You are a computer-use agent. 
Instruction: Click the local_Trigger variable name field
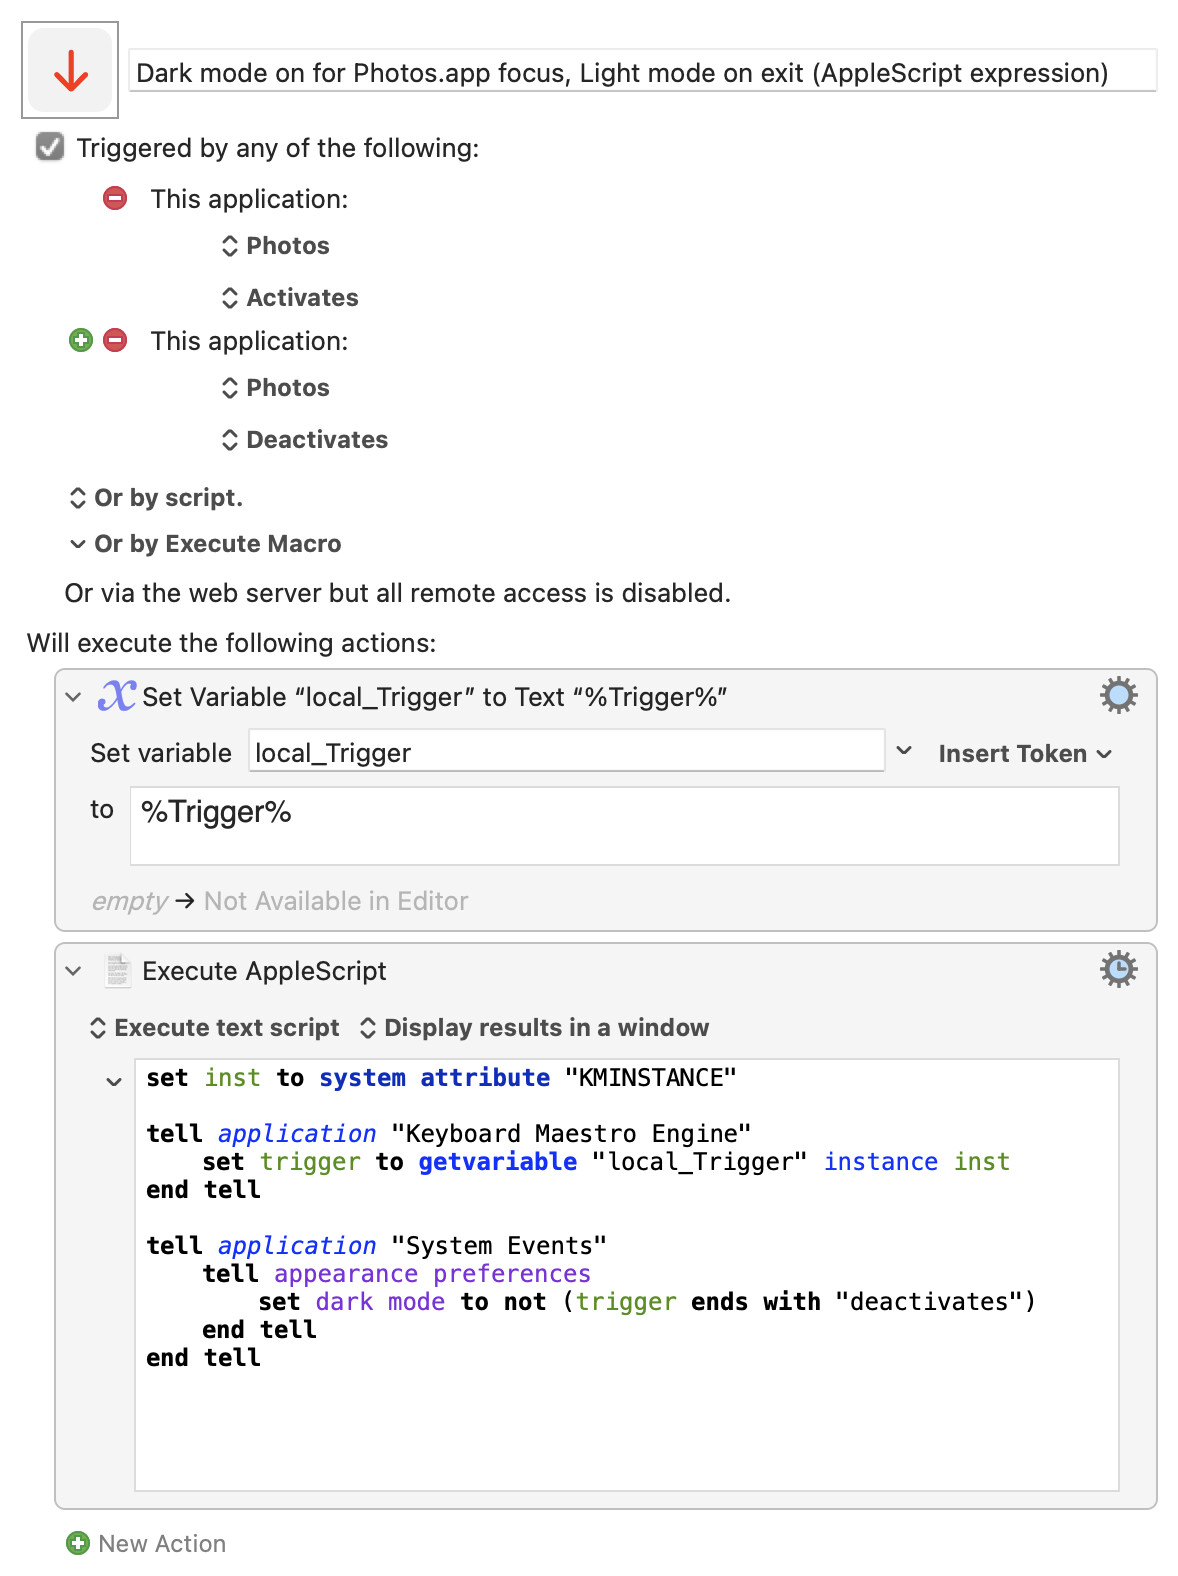(x=566, y=752)
